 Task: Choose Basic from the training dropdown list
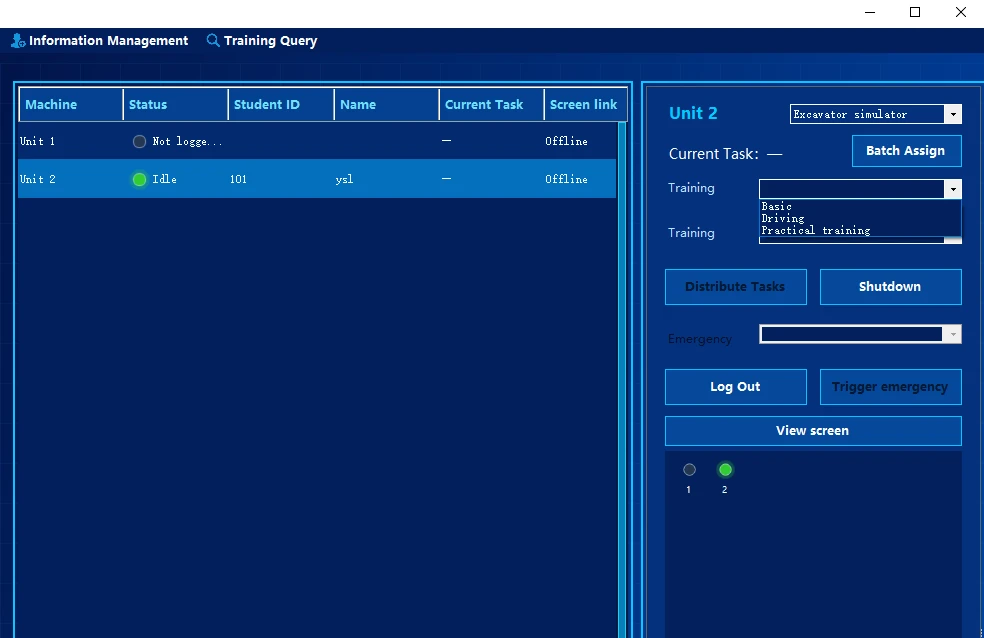(859, 206)
